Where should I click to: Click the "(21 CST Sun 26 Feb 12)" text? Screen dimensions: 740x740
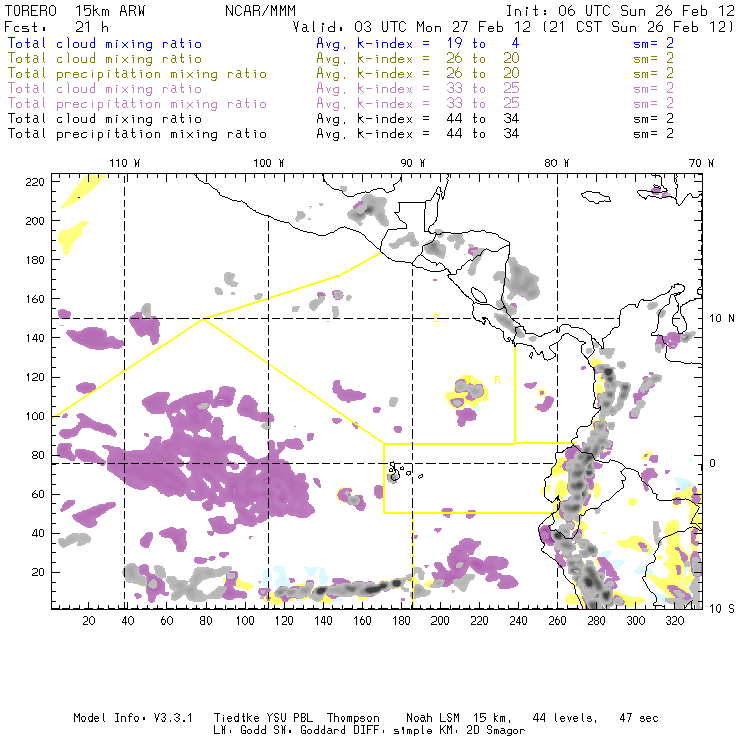[638, 27]
